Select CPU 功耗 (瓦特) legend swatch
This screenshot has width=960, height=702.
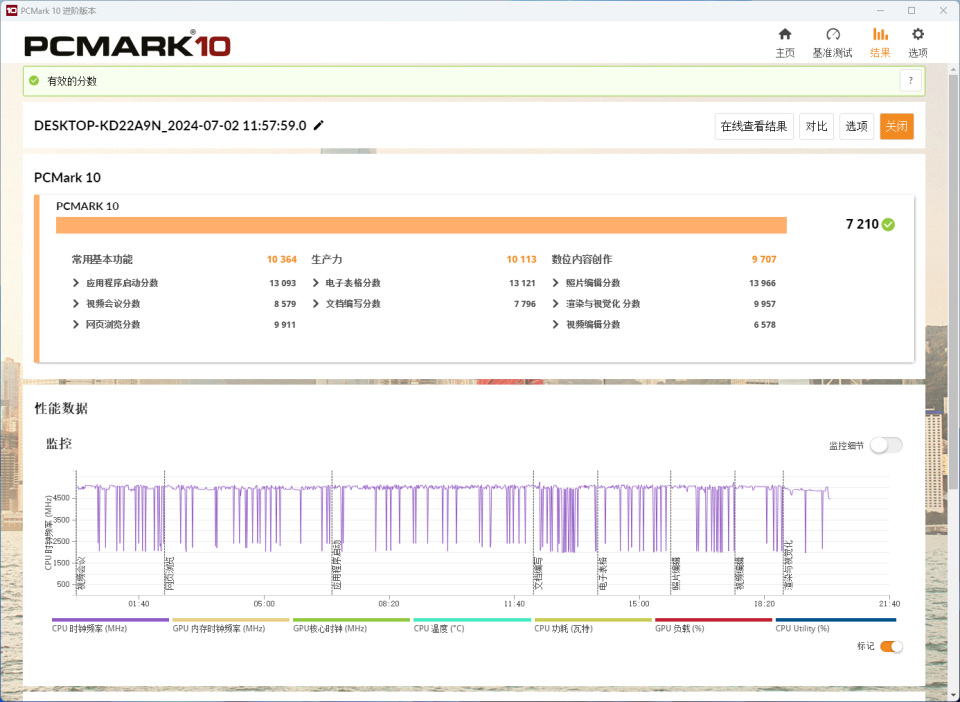pos(593,620)
